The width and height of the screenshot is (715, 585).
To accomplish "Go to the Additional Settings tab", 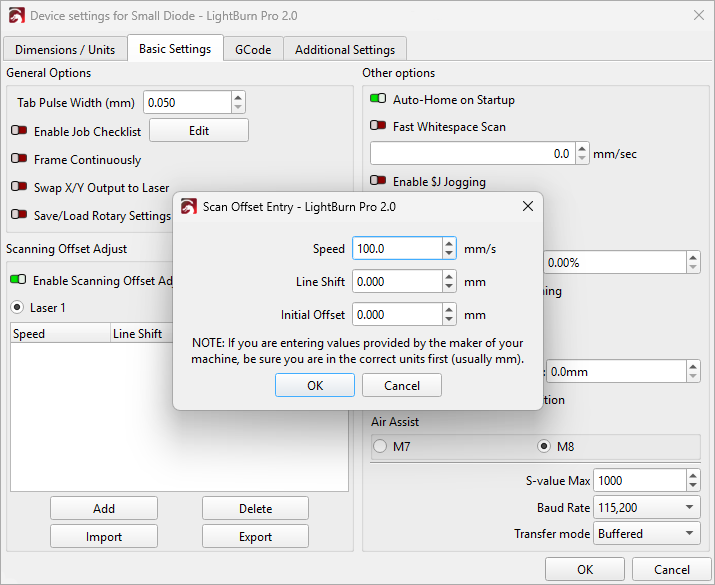I will click(344, 49).
